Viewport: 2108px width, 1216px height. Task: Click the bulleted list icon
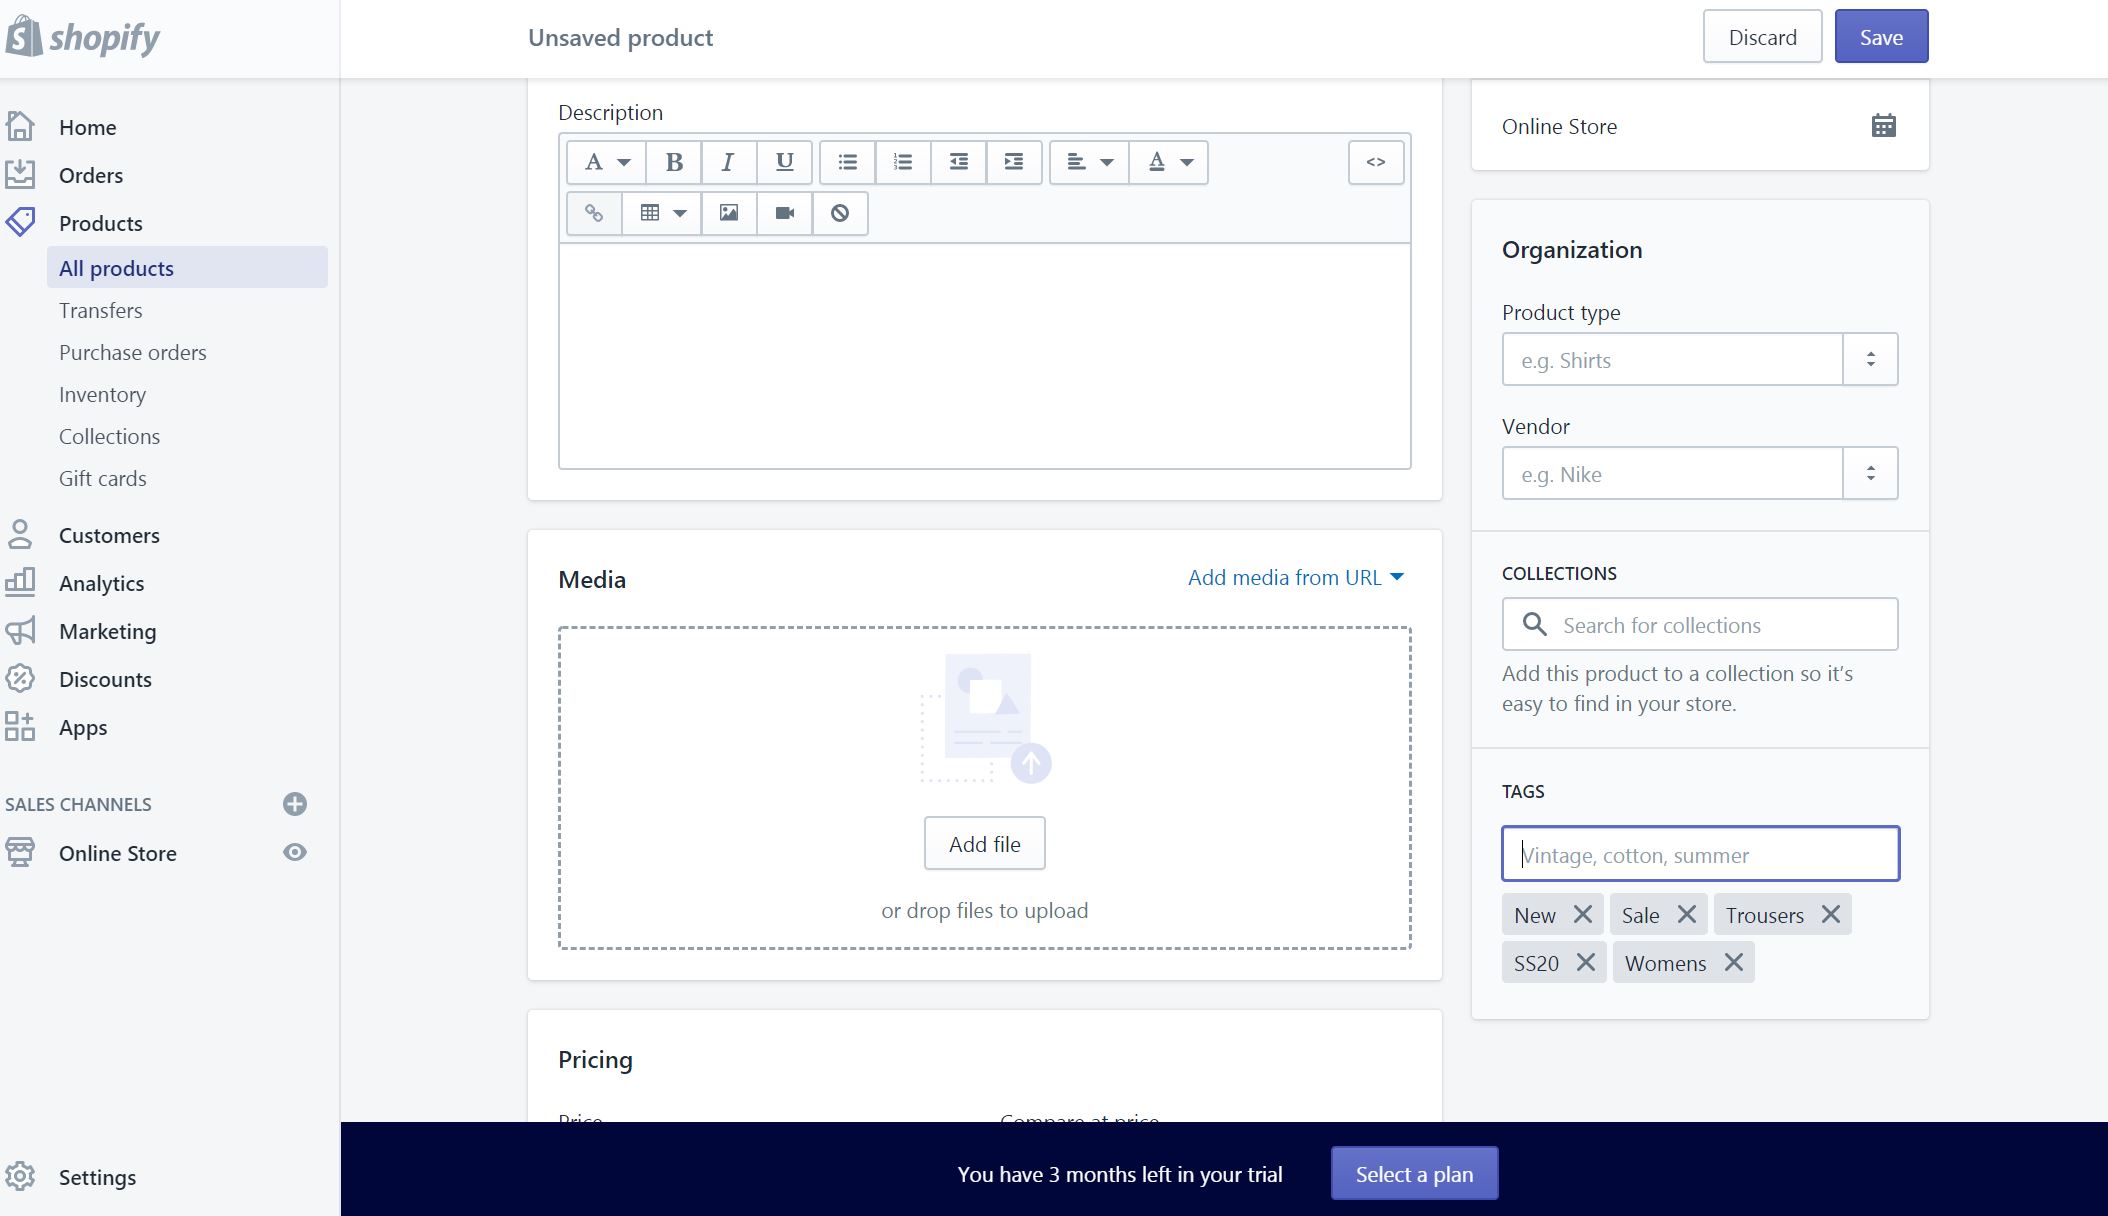847,162
